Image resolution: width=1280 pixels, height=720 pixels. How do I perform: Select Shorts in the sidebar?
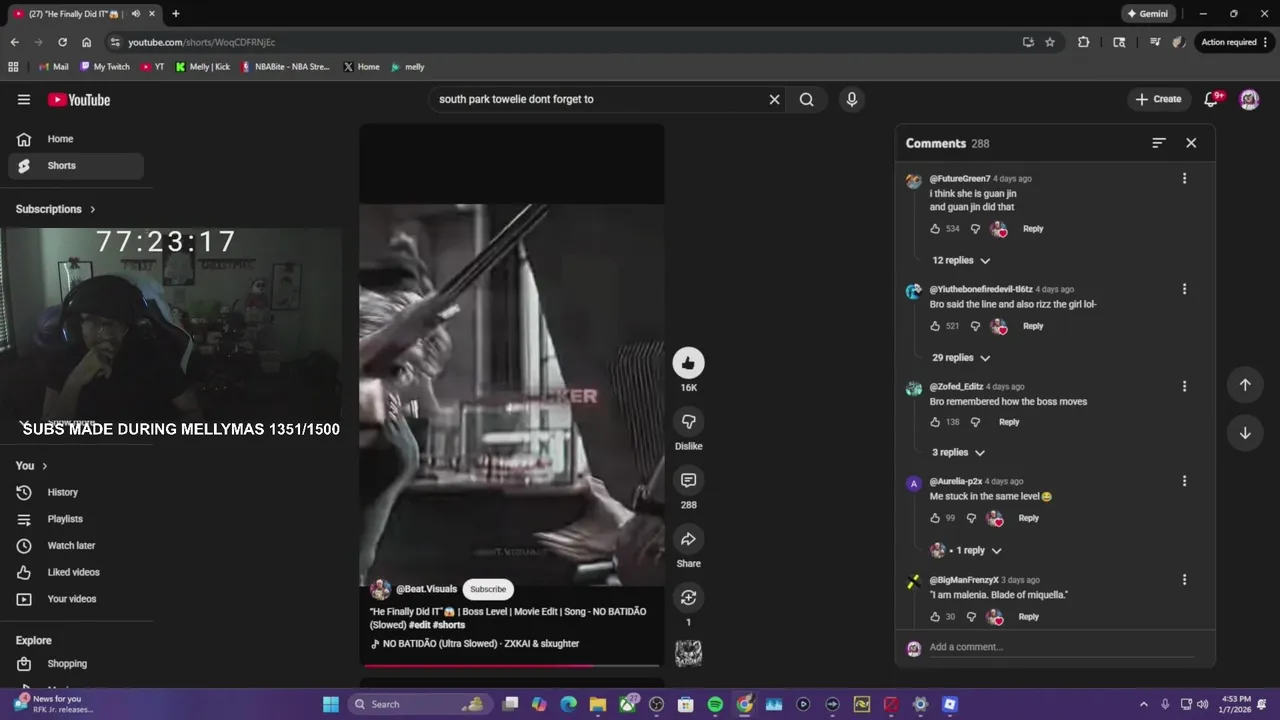(x=76, y=166)
